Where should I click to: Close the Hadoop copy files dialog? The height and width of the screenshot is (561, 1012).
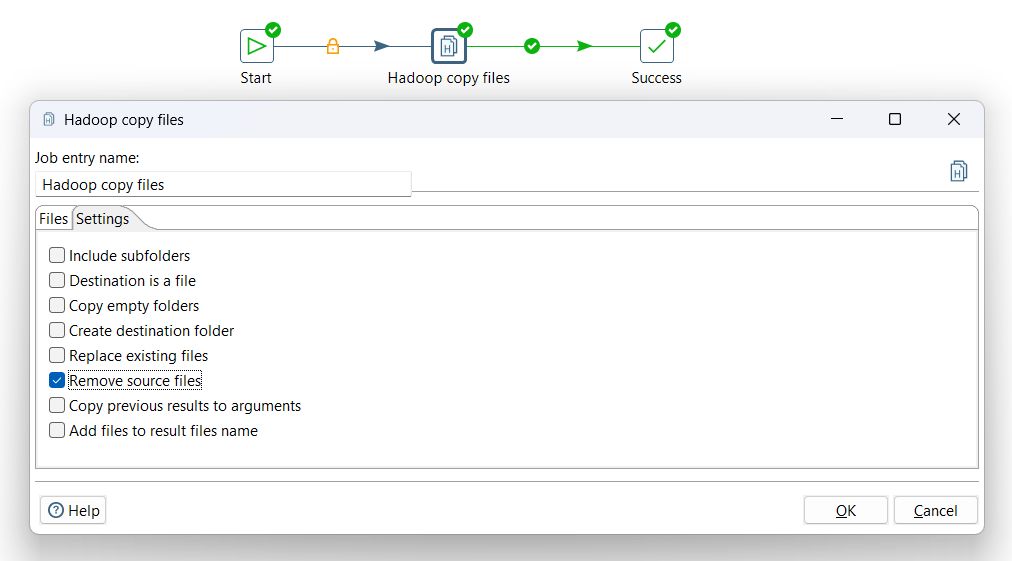click(x=954, y=119)
